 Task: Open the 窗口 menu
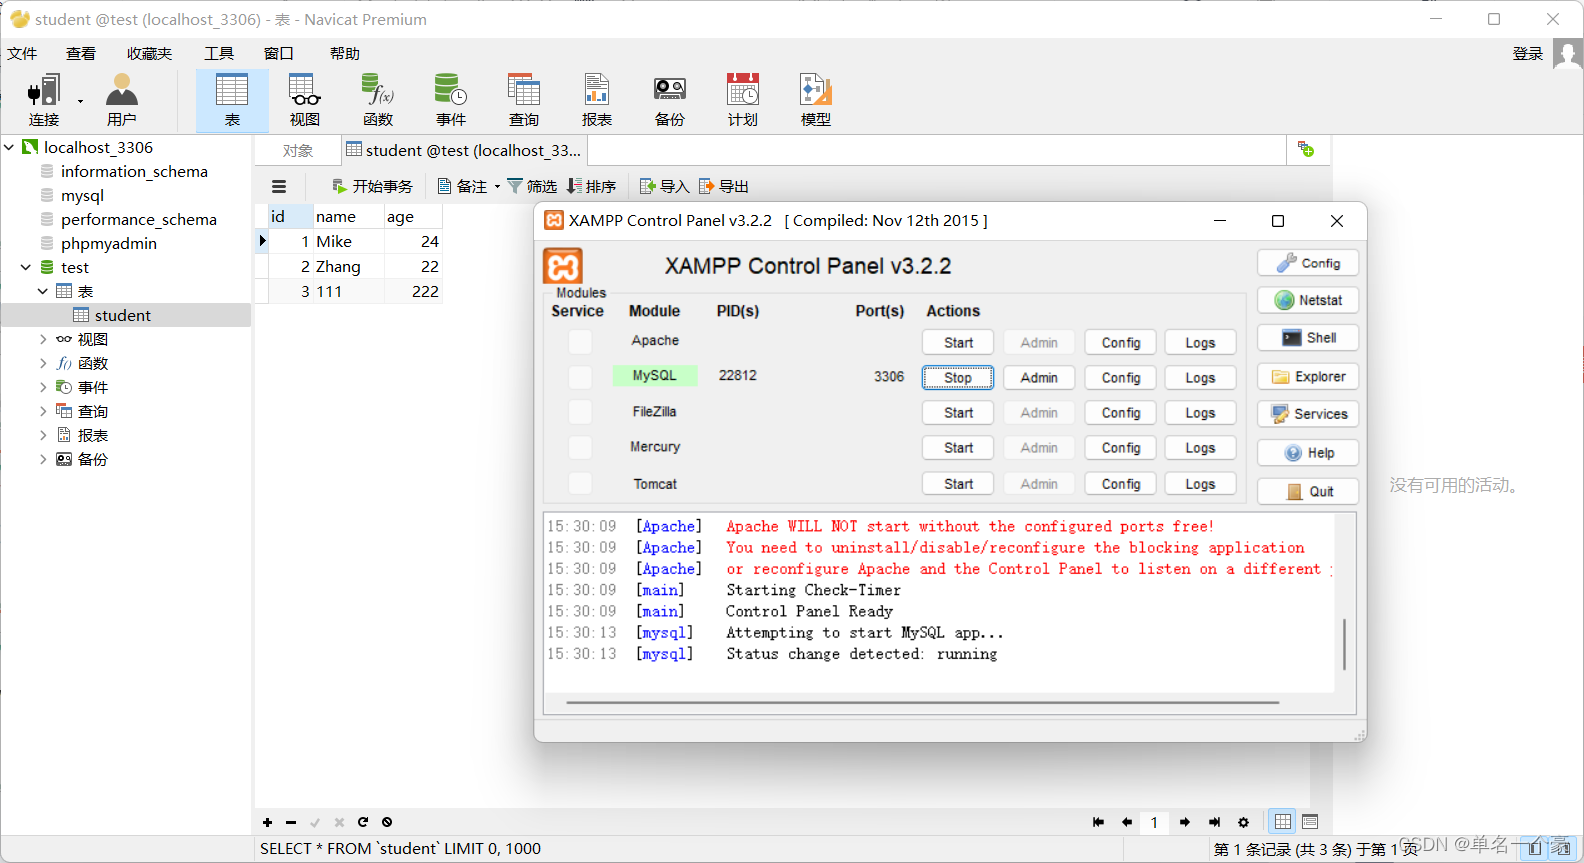279,54
